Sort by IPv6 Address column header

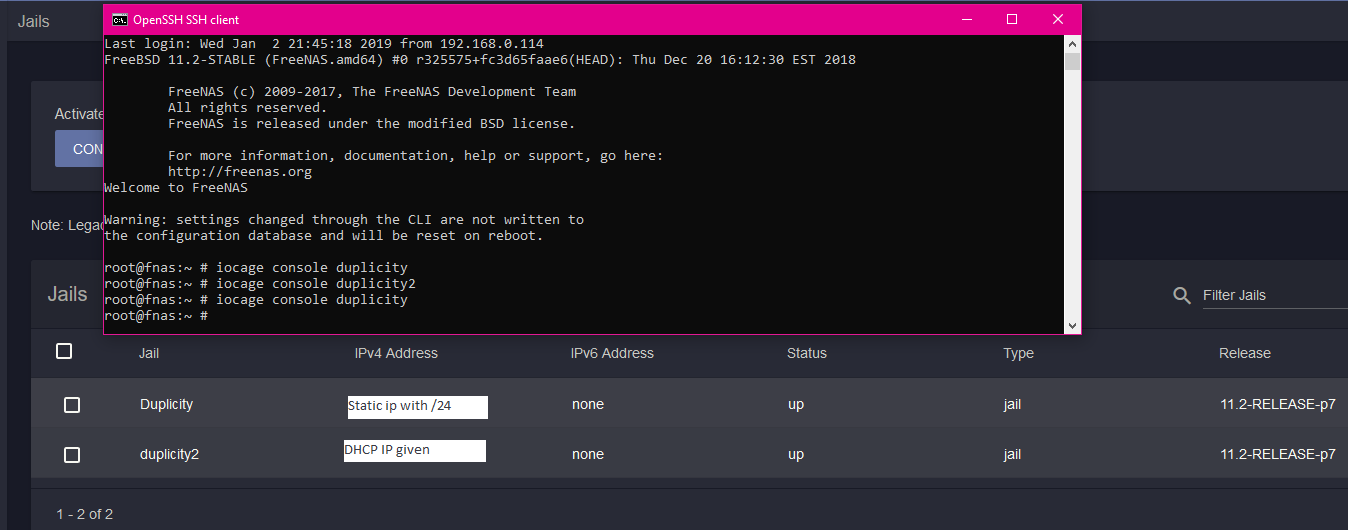[x=612, y=353]
